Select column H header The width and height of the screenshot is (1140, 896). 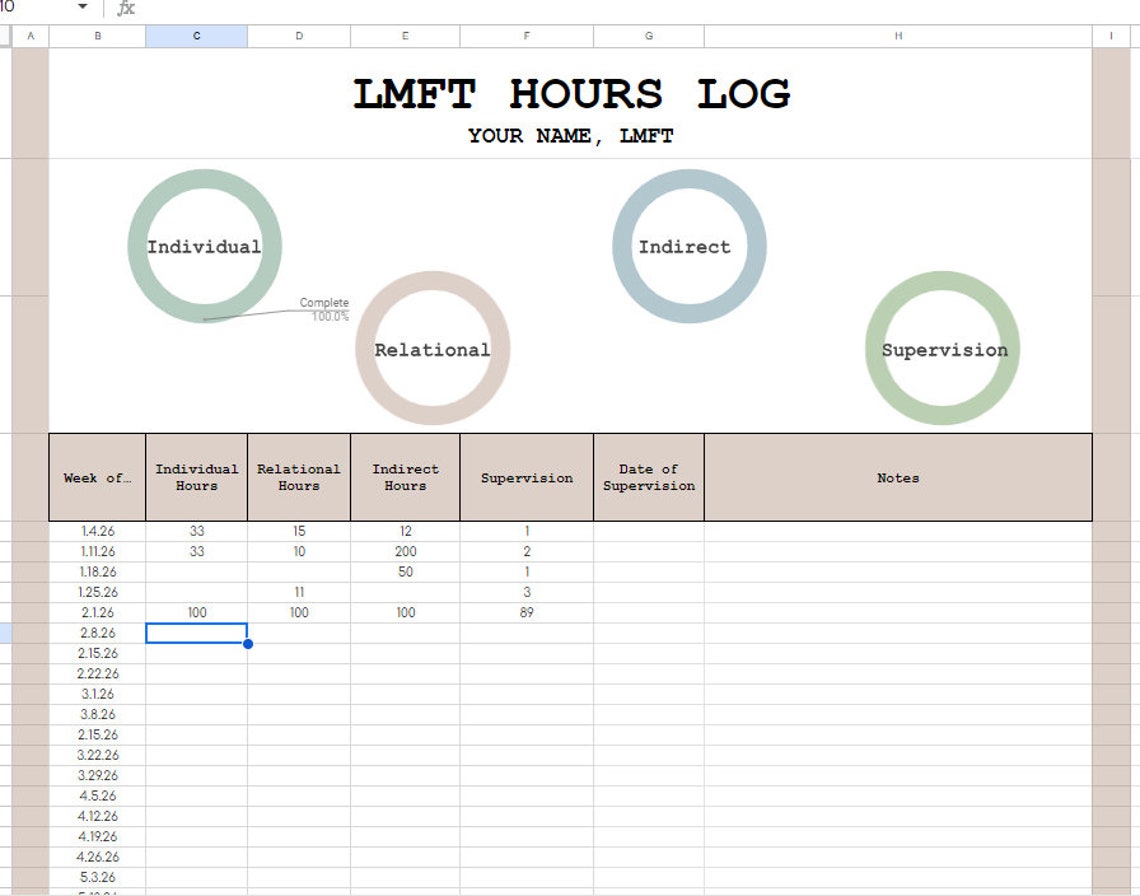click(x=897, y=35)
